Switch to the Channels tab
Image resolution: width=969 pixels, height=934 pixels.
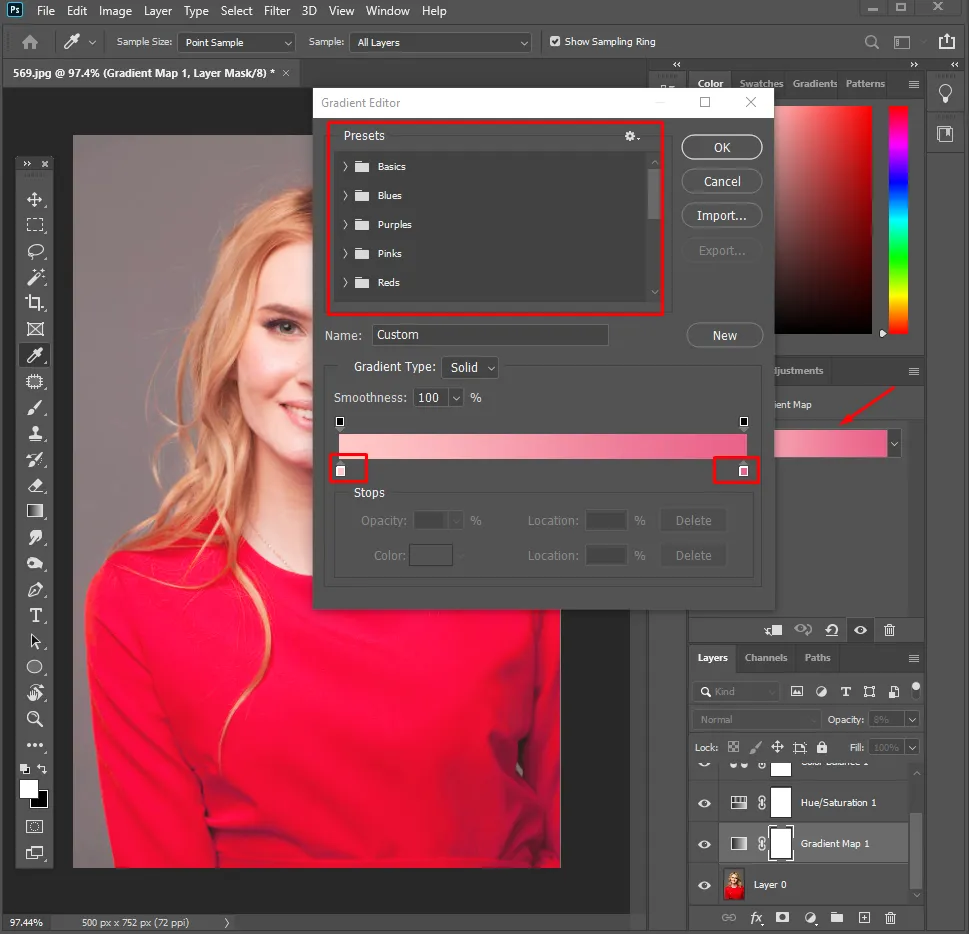point(766,658)
